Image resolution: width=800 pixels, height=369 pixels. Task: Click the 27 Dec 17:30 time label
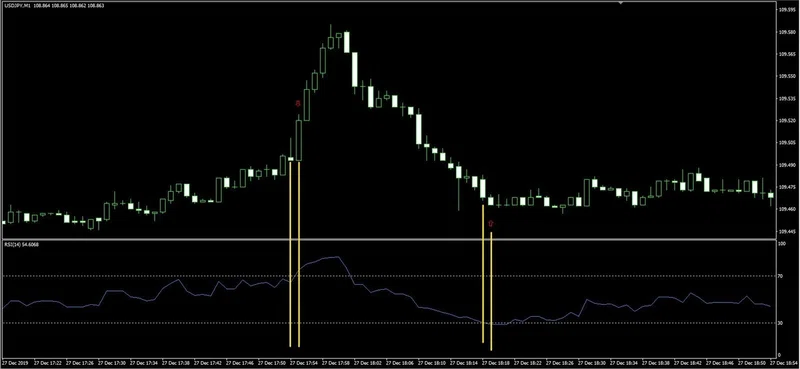(111, 363)
